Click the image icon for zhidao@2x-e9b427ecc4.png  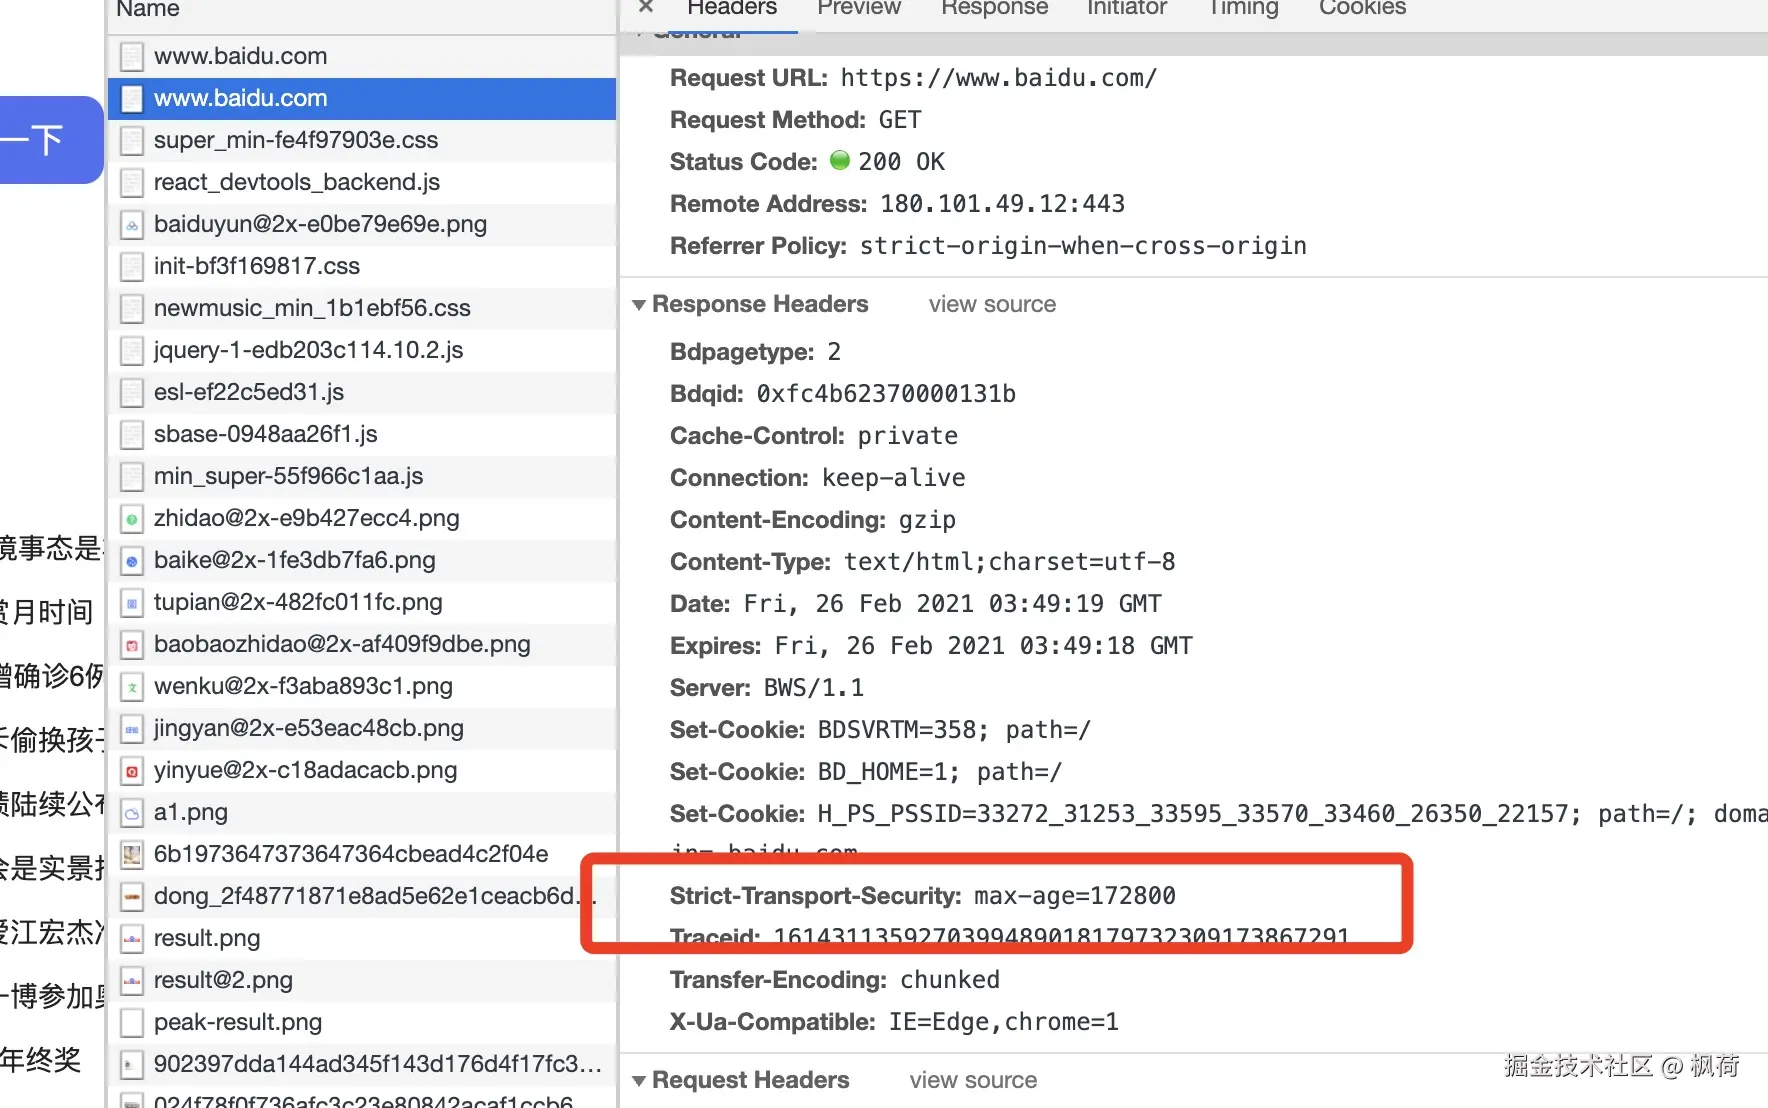tap(131, 518)
